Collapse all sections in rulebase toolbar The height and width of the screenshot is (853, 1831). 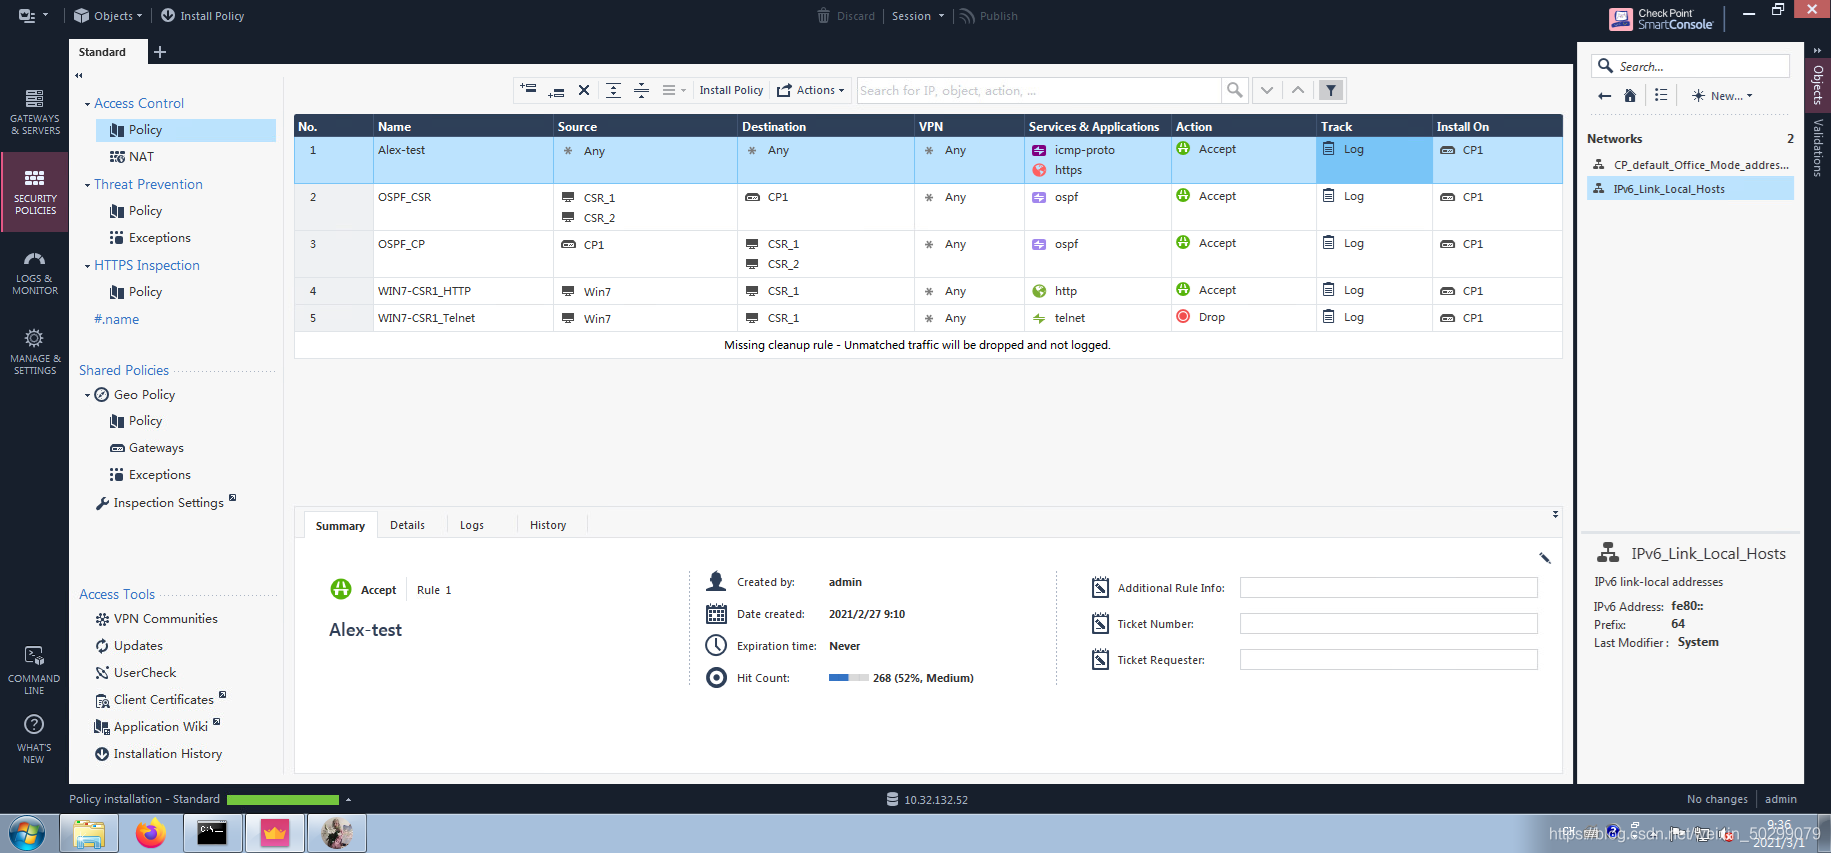[641, 90]
